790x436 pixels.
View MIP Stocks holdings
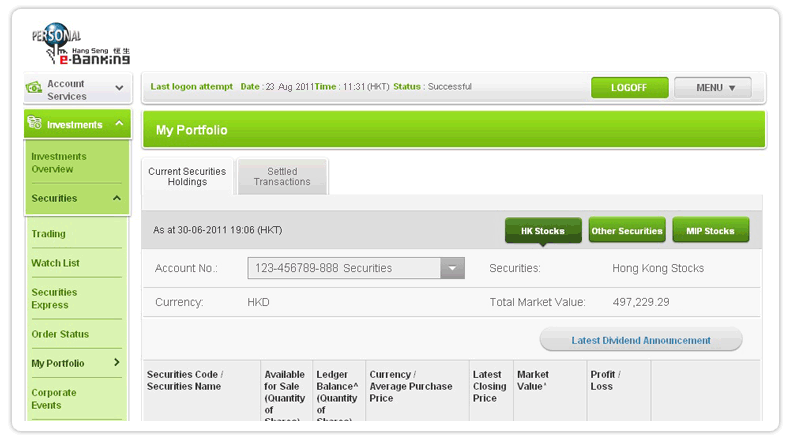pos(710,231)
